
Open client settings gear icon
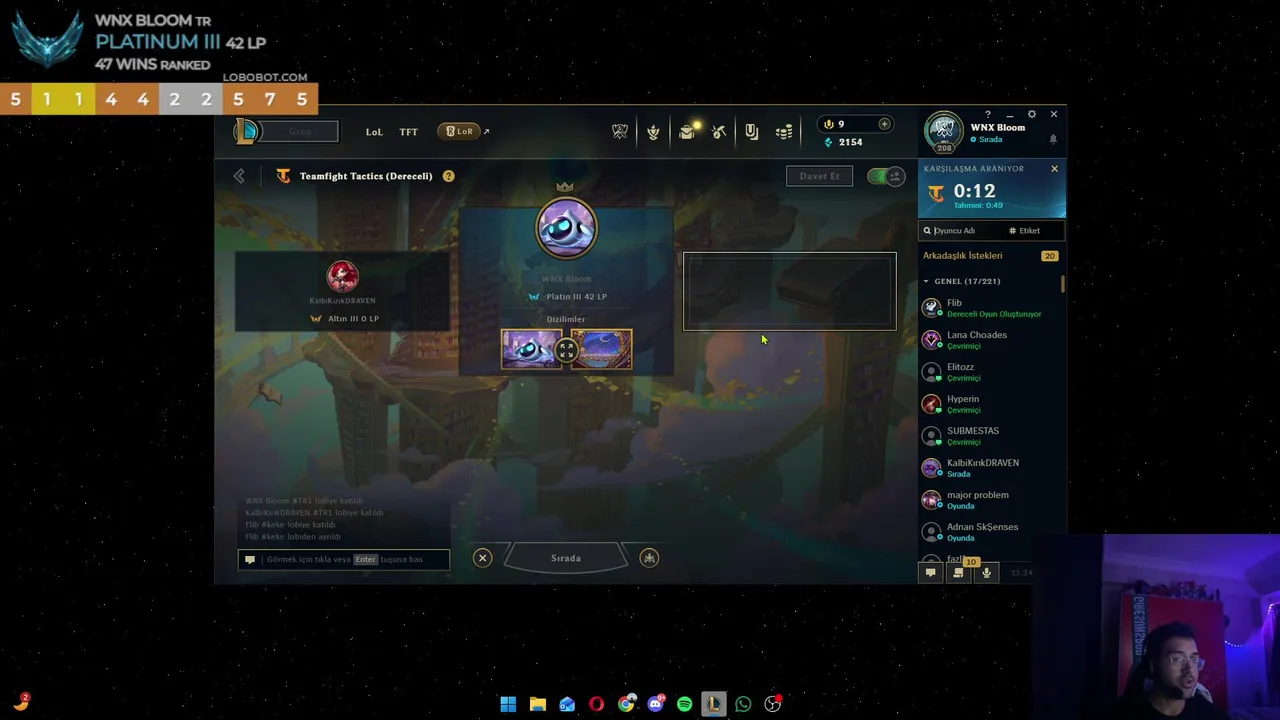[x=1032, y=114]
